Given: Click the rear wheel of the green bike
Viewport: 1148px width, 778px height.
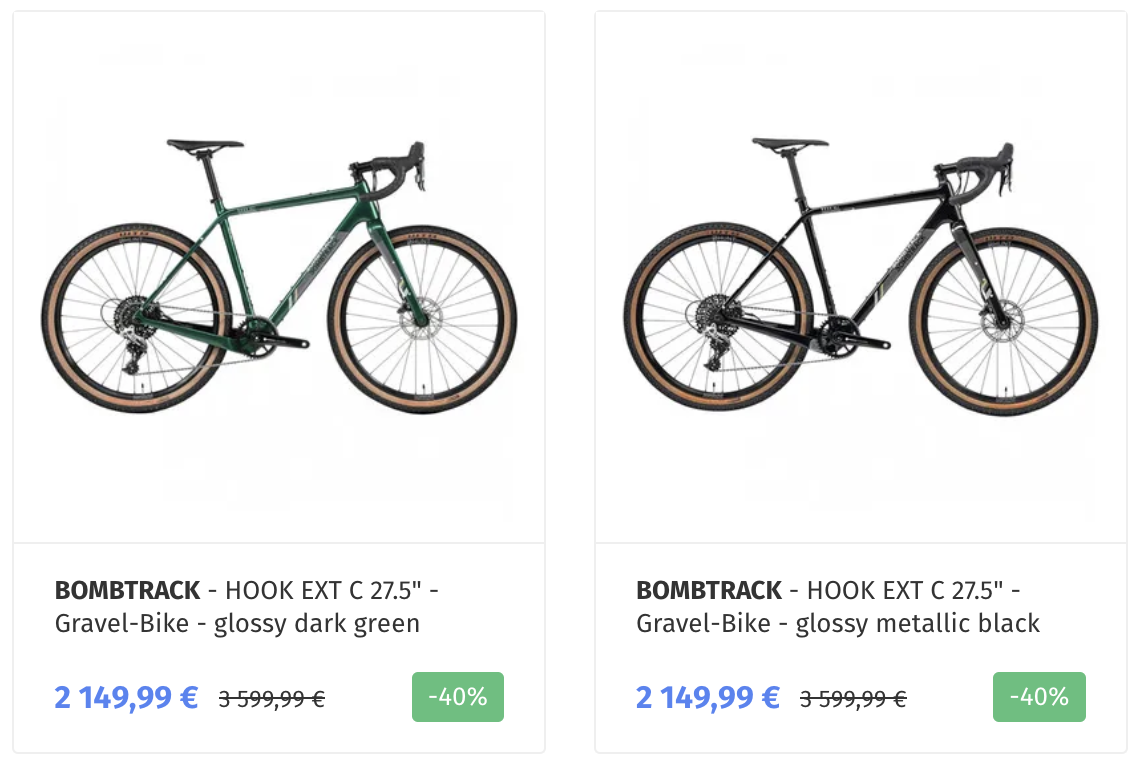Looking at the screenshot, I should pos(136,319).
